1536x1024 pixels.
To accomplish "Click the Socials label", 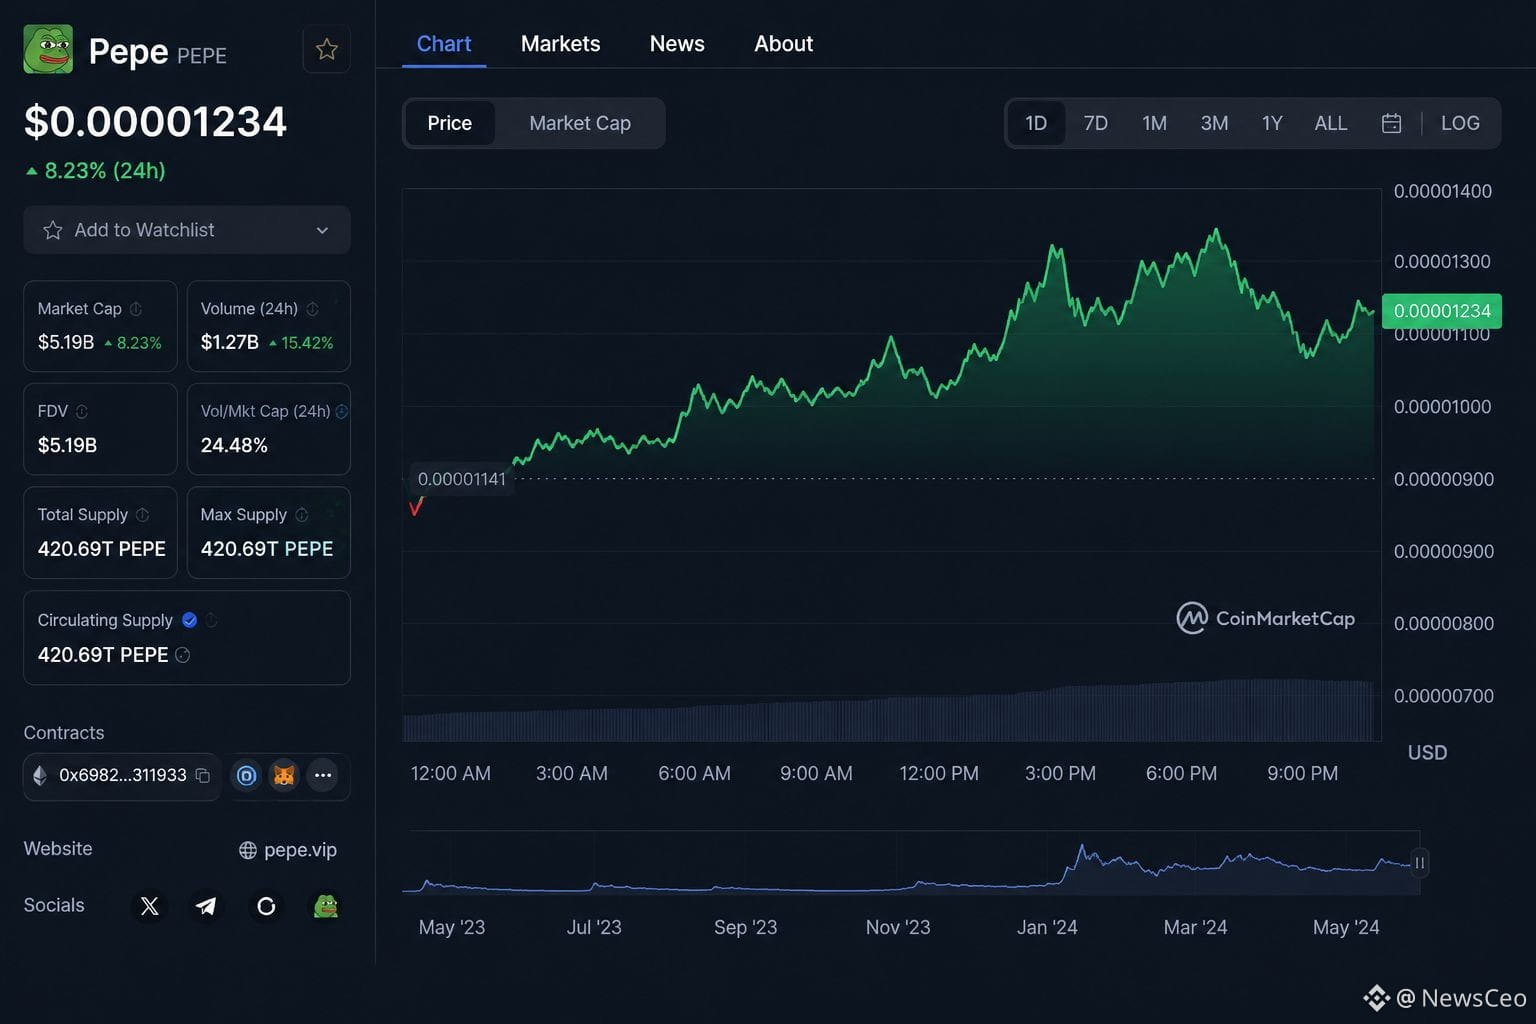I will tap(54, 905).
